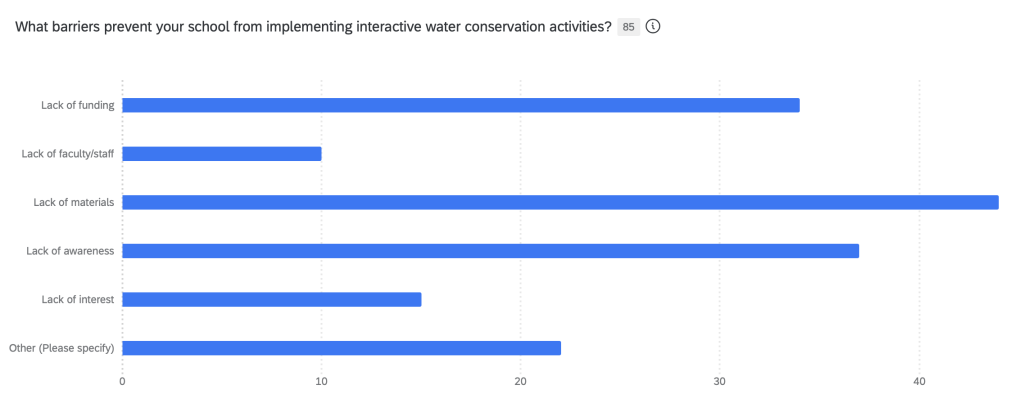
Task: Click the Lack of materials bar
Action: click(x=560, y=202)
